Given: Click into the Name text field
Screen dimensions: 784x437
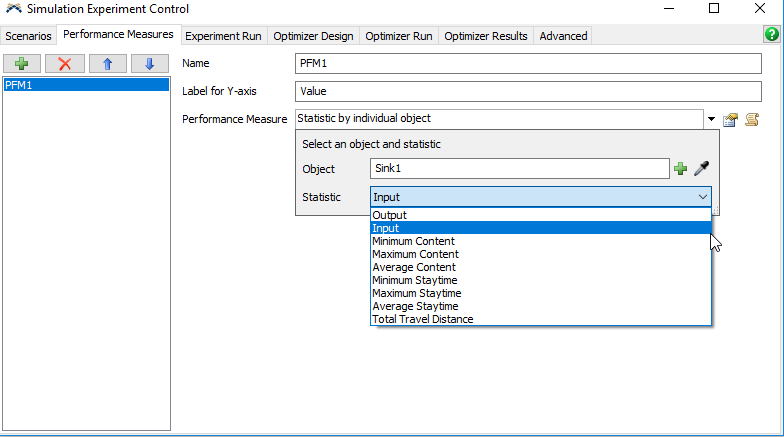Looking at the screenshot, I should tap(529, 64).
